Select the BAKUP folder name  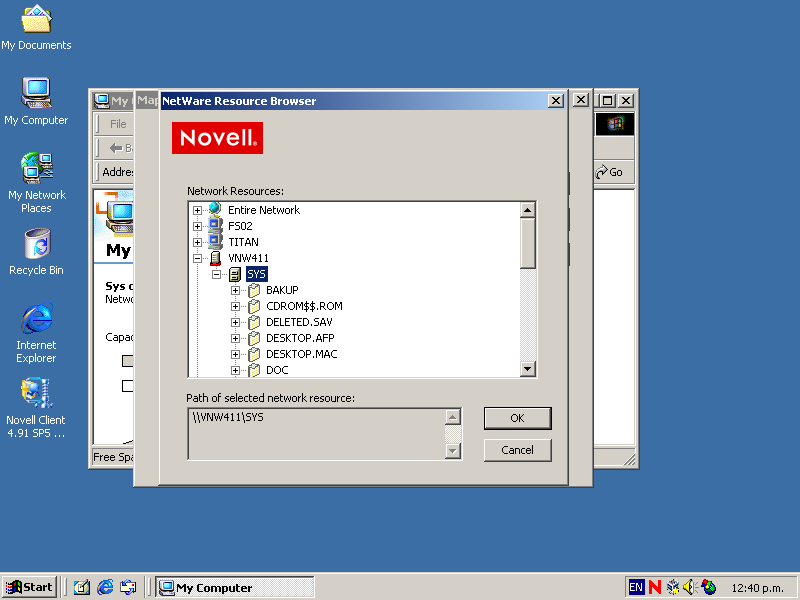pos(282,290)
